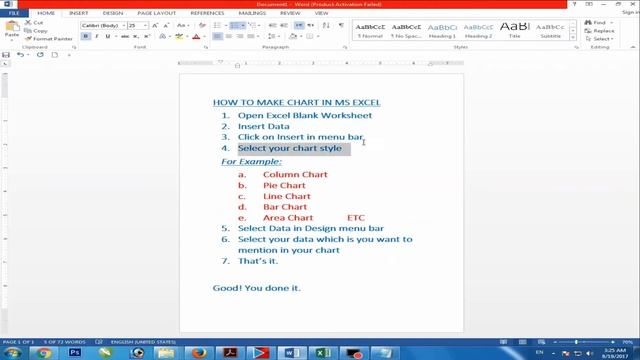Expand the Styles gallery more arrow
The width and height of the screenshot is (640, 360).
573,37
